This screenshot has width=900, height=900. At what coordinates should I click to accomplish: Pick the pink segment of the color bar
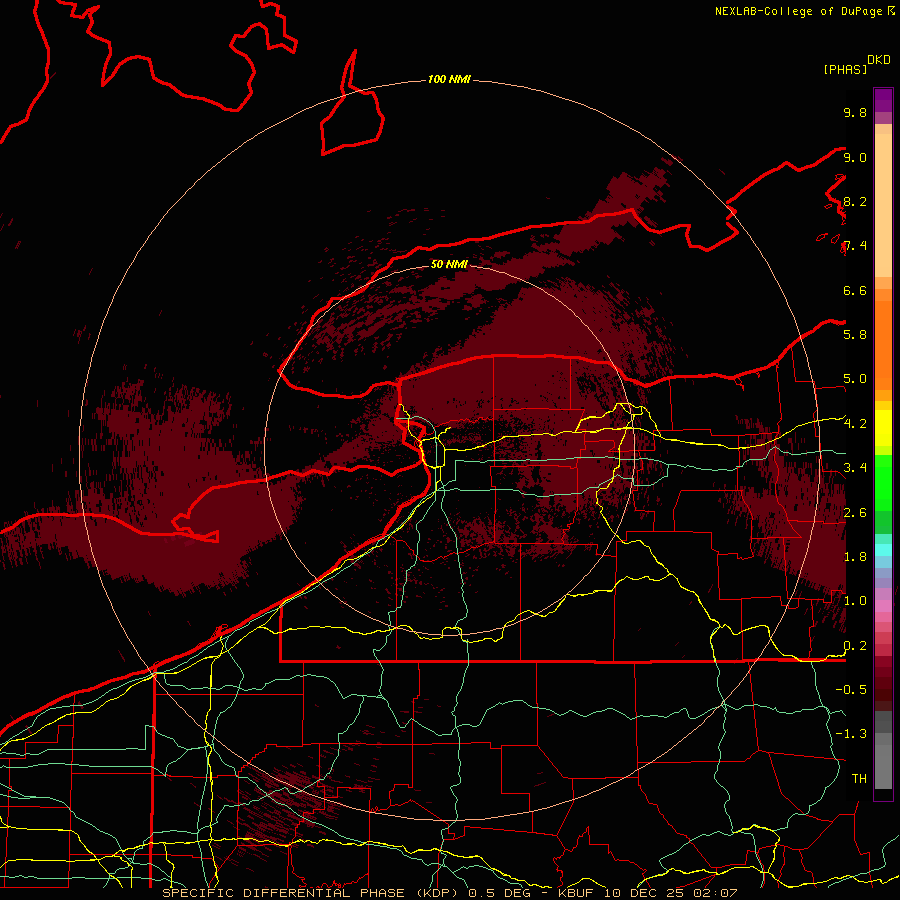pyautogui.click(x=883, y=606)
